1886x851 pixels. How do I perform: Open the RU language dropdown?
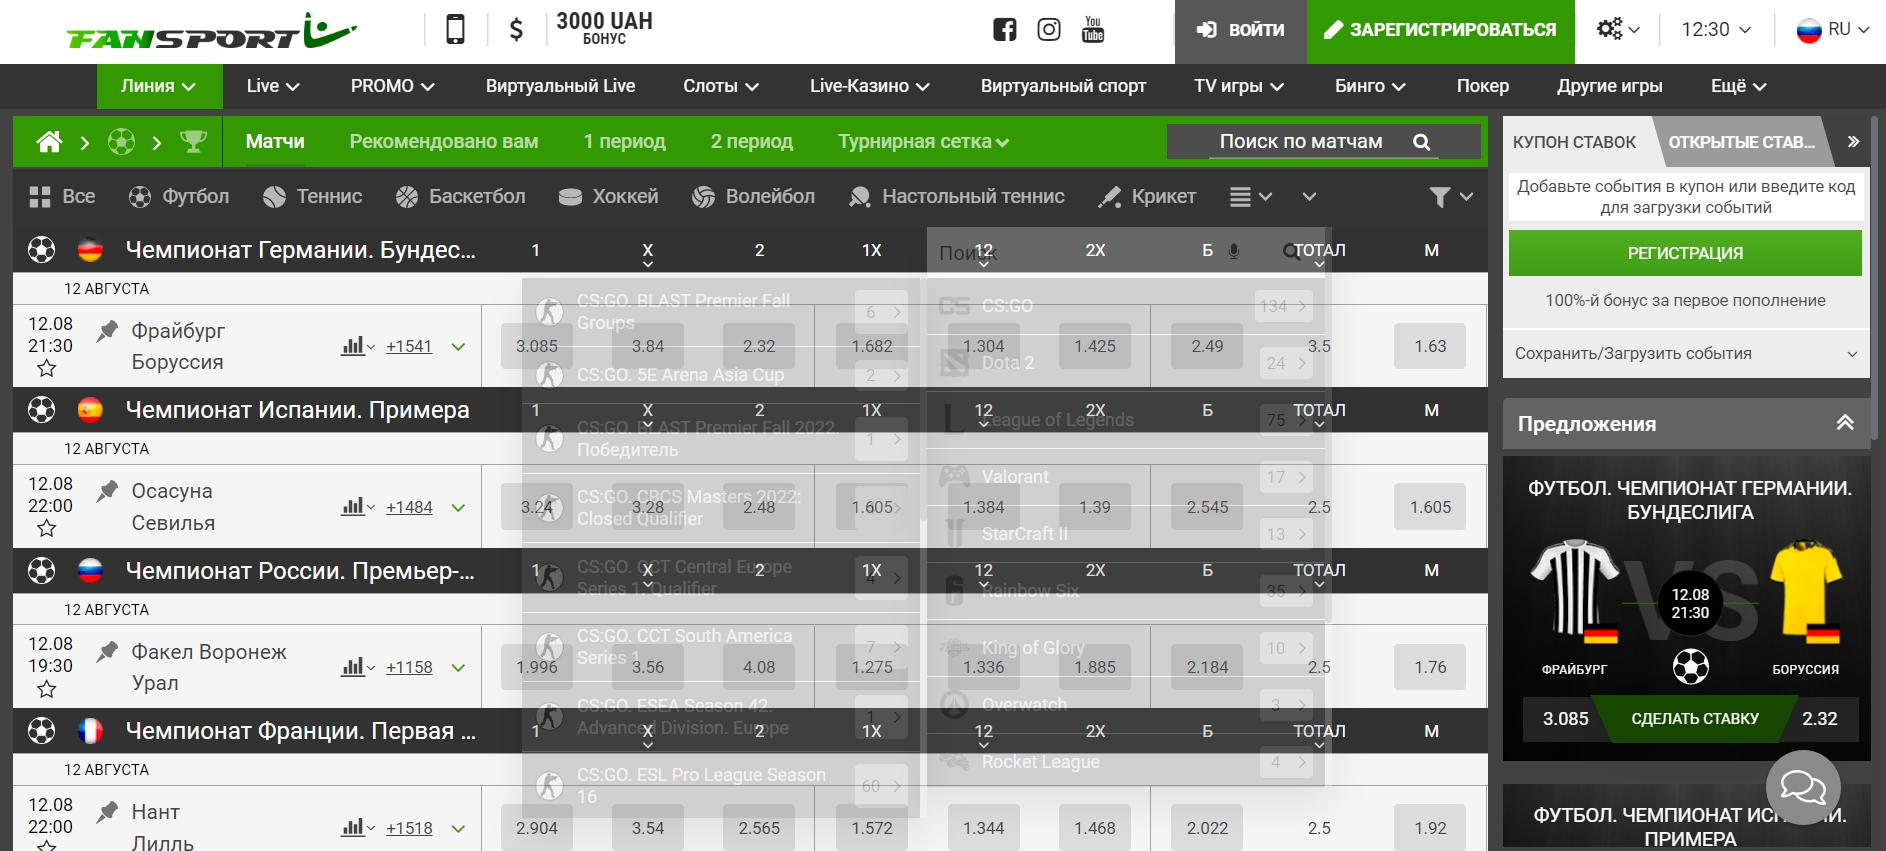tap(1832, 30)
